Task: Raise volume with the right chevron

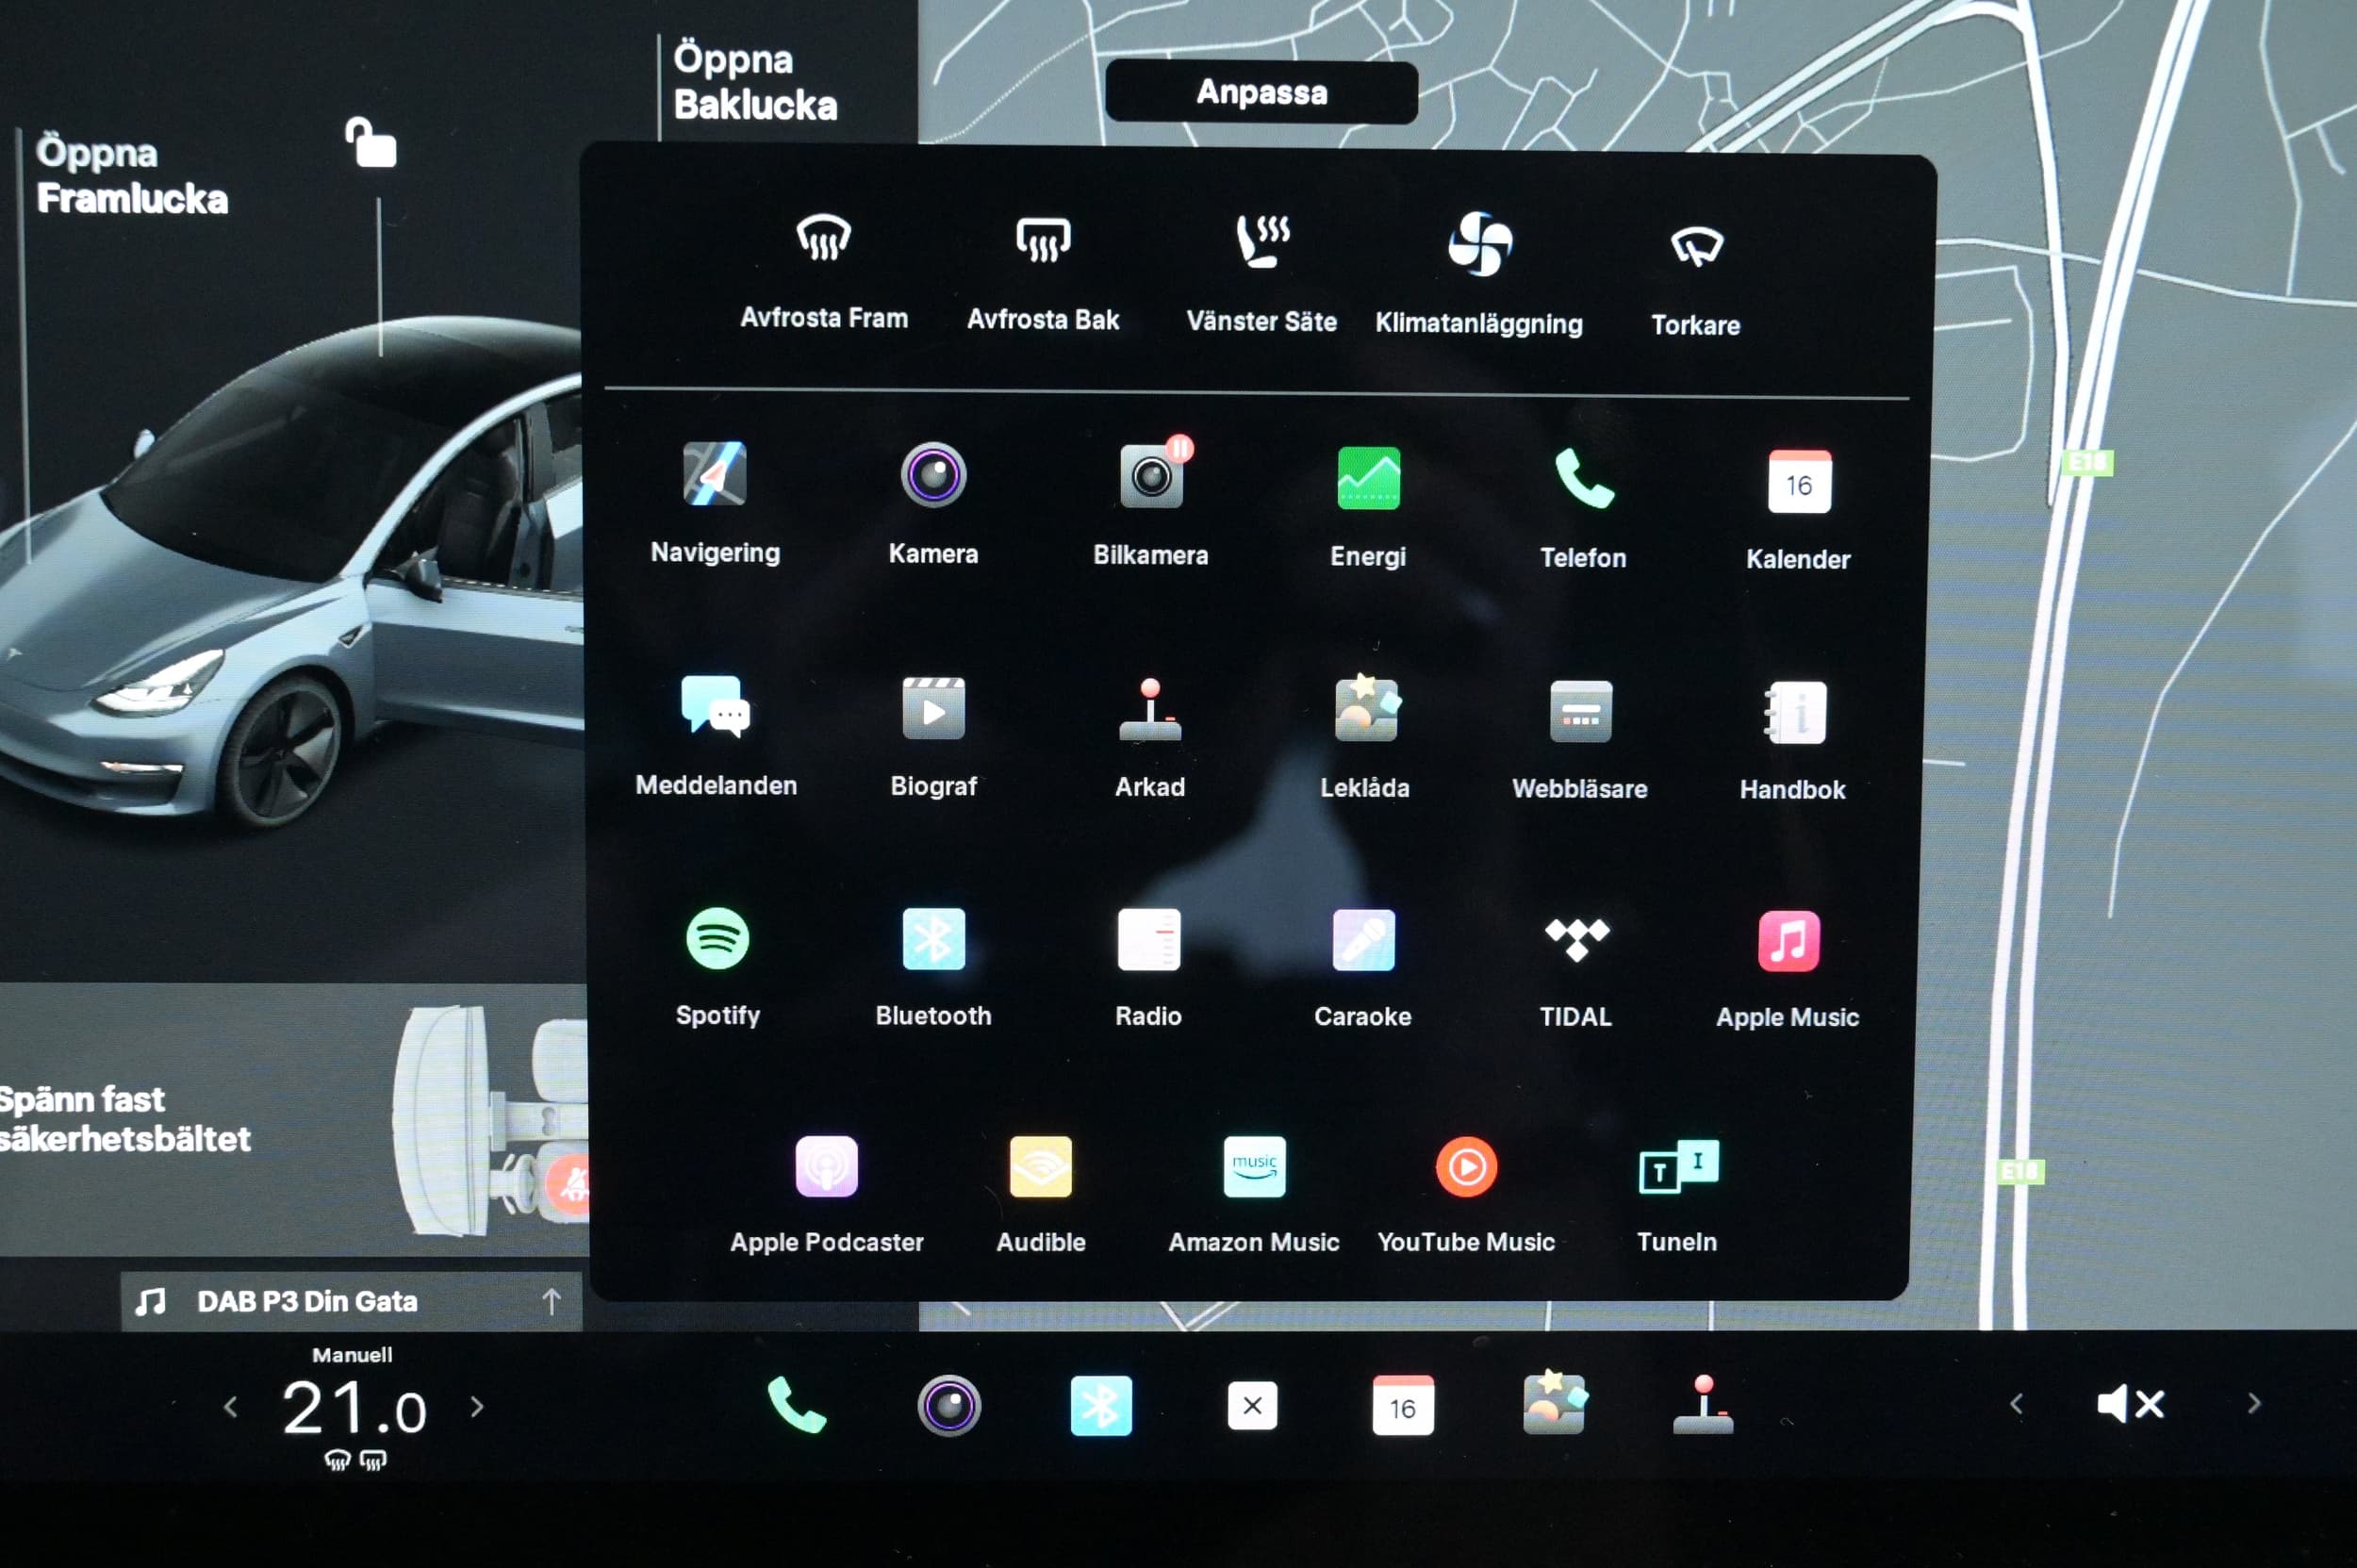Action: [2254, 1404]
